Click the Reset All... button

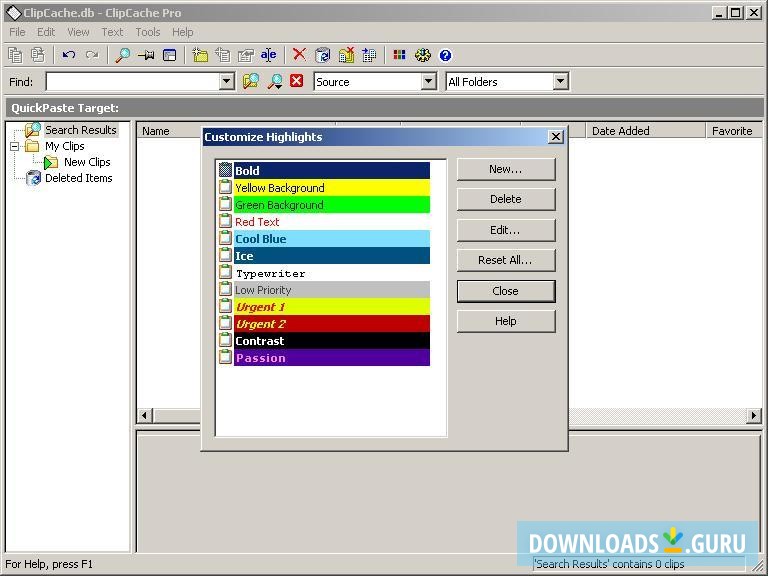[x=506, y=260]
